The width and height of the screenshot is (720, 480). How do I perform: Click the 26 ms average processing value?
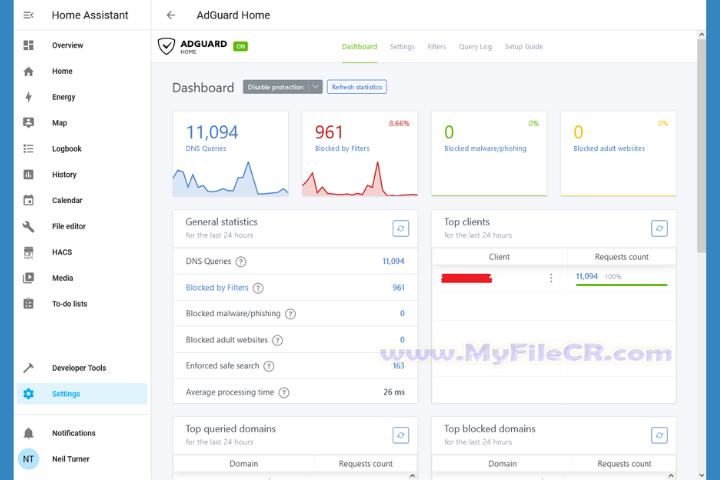(394, 392)
